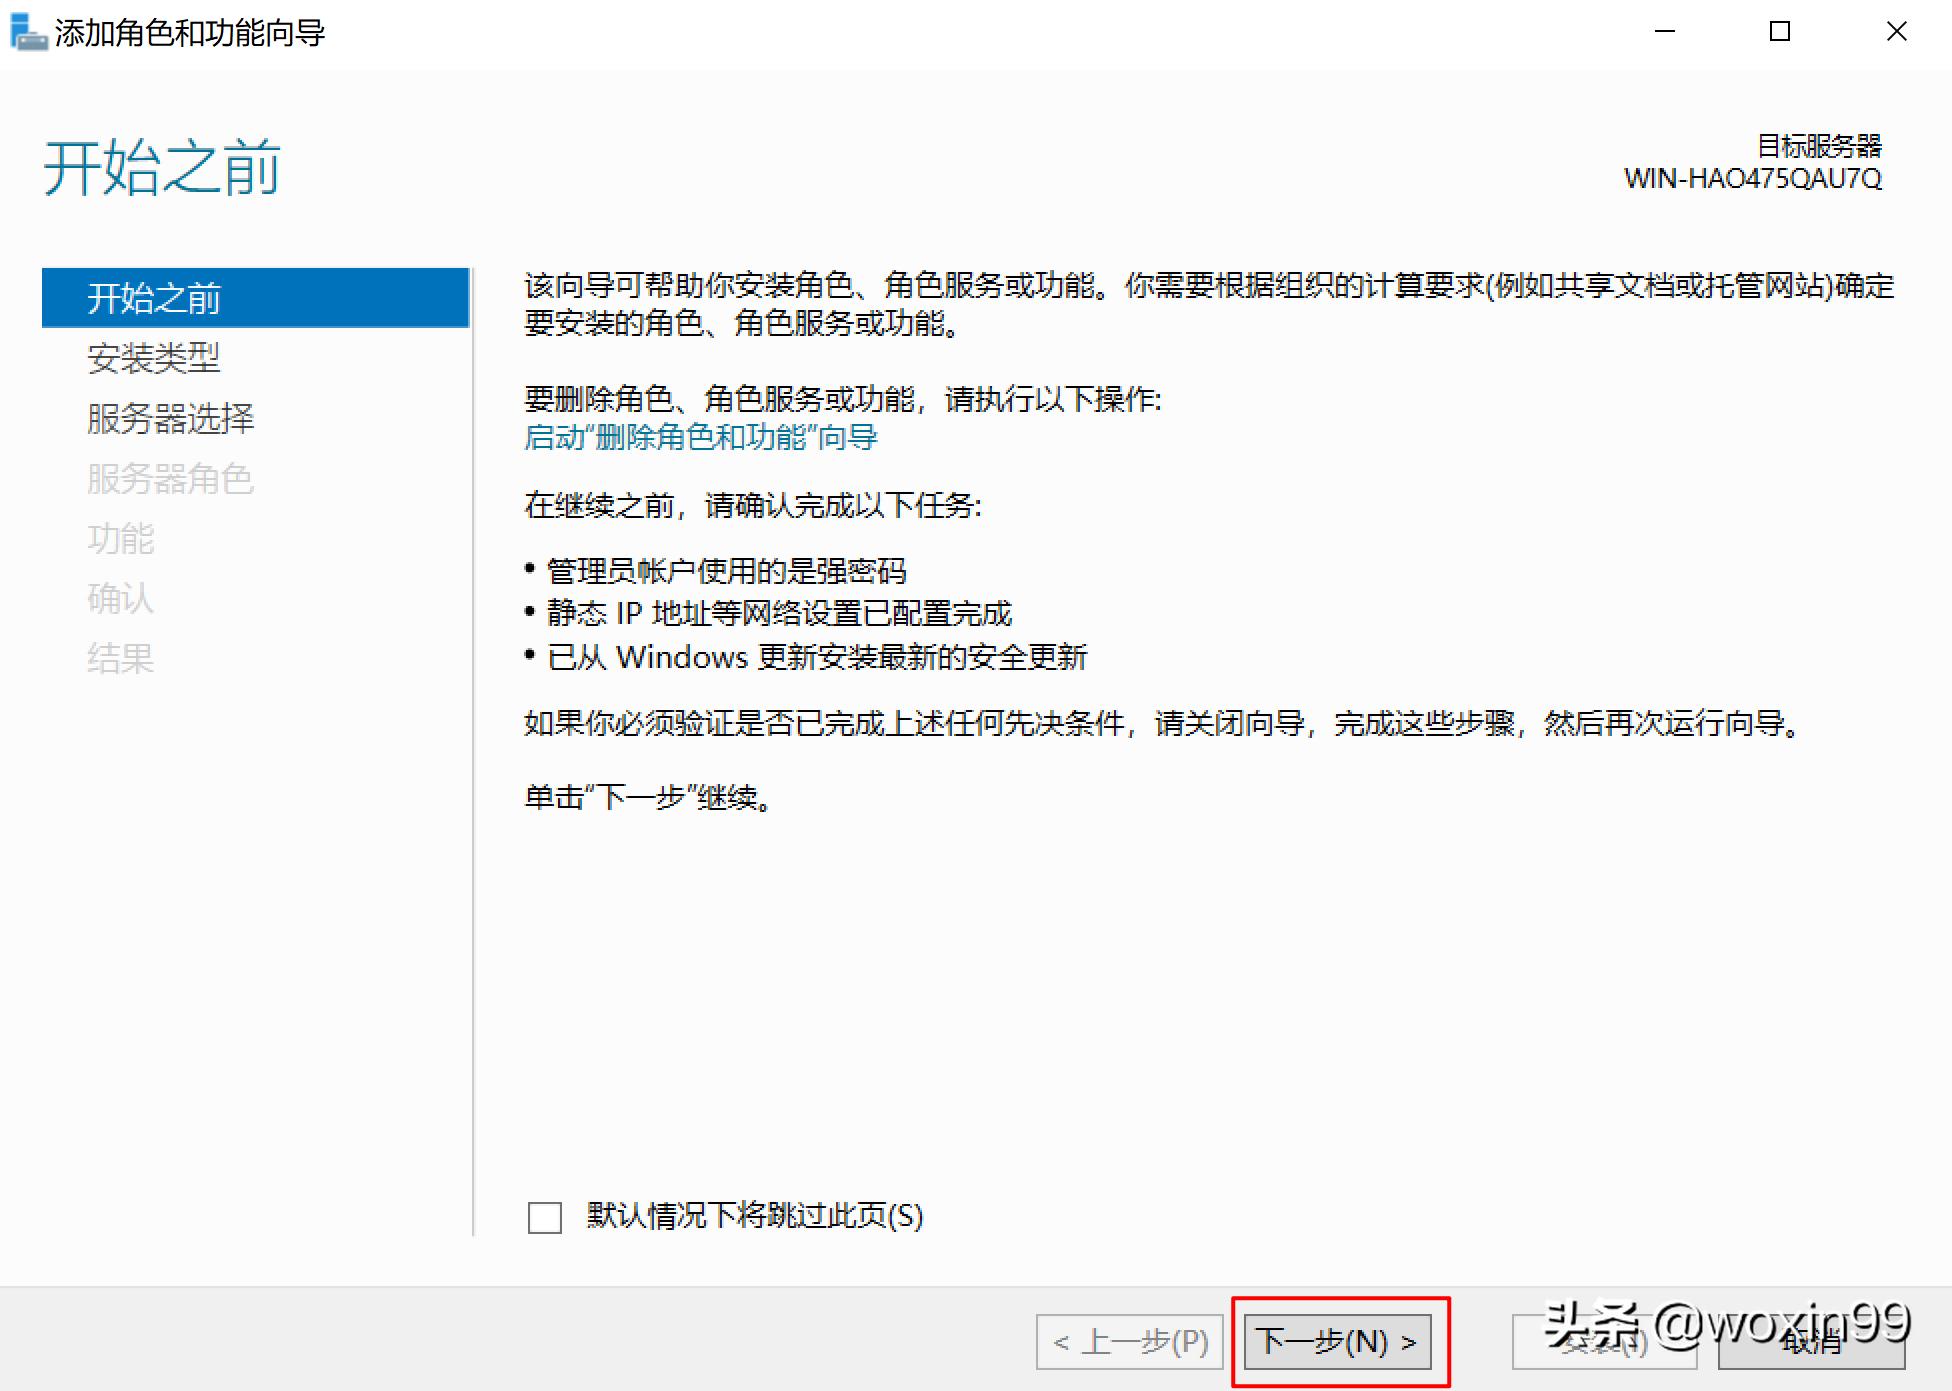Screen dimensions: 1952x1391
Task: Maximize the wizard window
Action: pos(1779,31)
